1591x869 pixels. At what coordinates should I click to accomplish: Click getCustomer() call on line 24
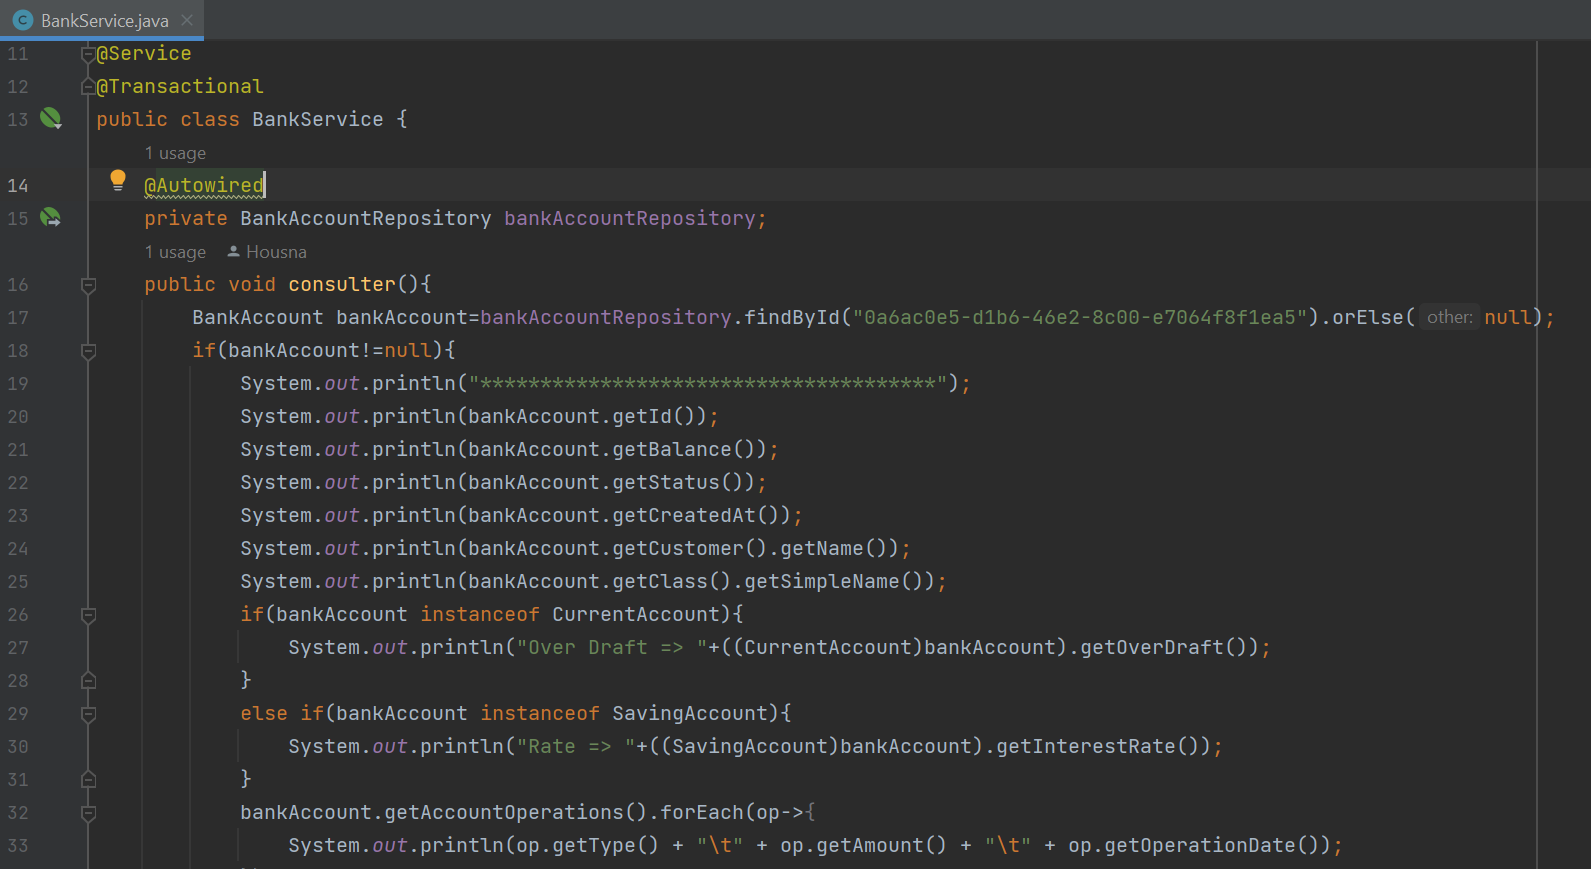coord(690,548)
